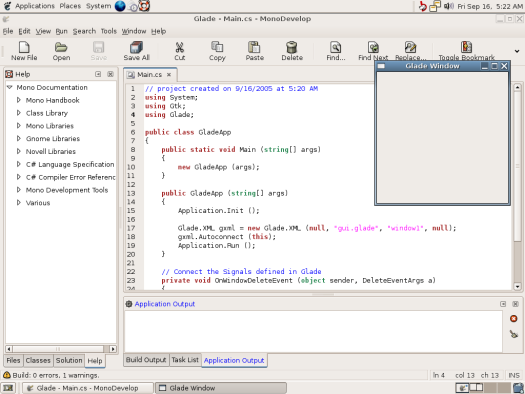525x394 pixels.
Task: Open the GNOME Applications menu
Action: coord(34,6)
